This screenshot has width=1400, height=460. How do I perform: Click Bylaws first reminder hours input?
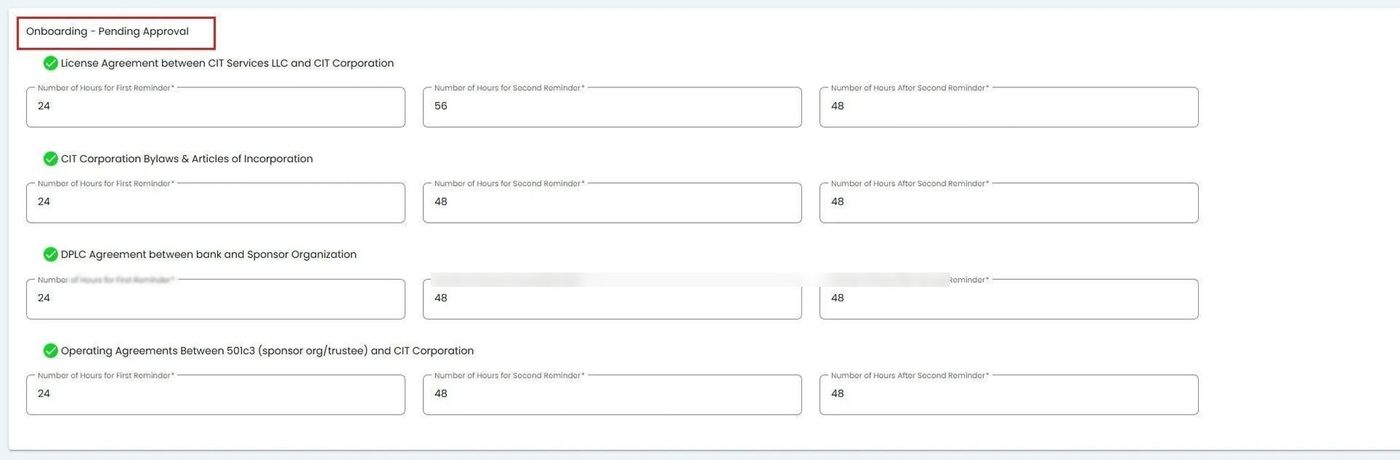pyautogui.click(x=215, y=203)
